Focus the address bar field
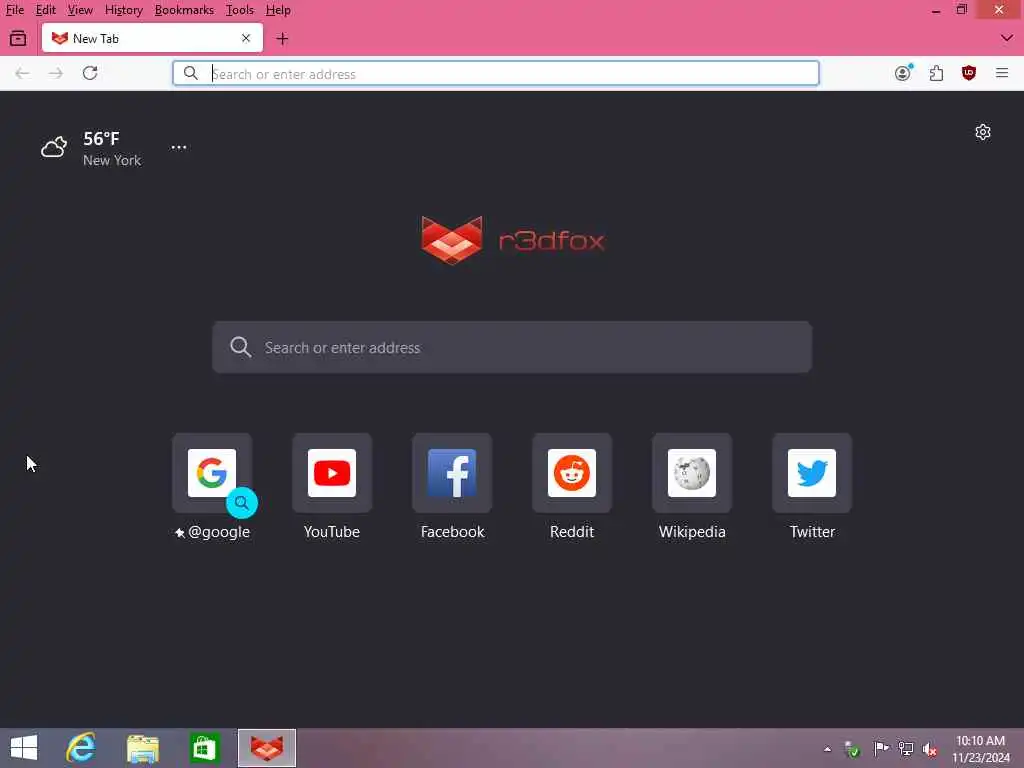Screen dimensions: 1024x768 [x=496, y=73]
